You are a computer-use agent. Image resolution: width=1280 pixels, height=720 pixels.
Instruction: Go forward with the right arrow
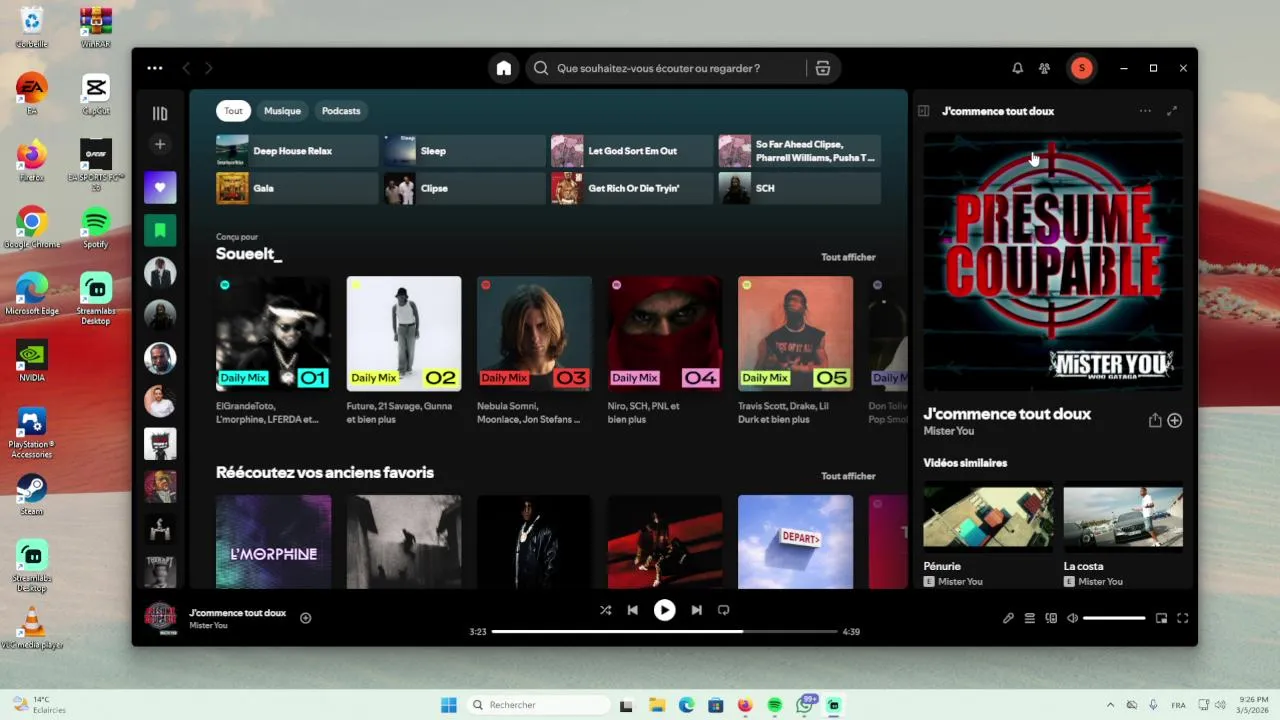(209, 68)
